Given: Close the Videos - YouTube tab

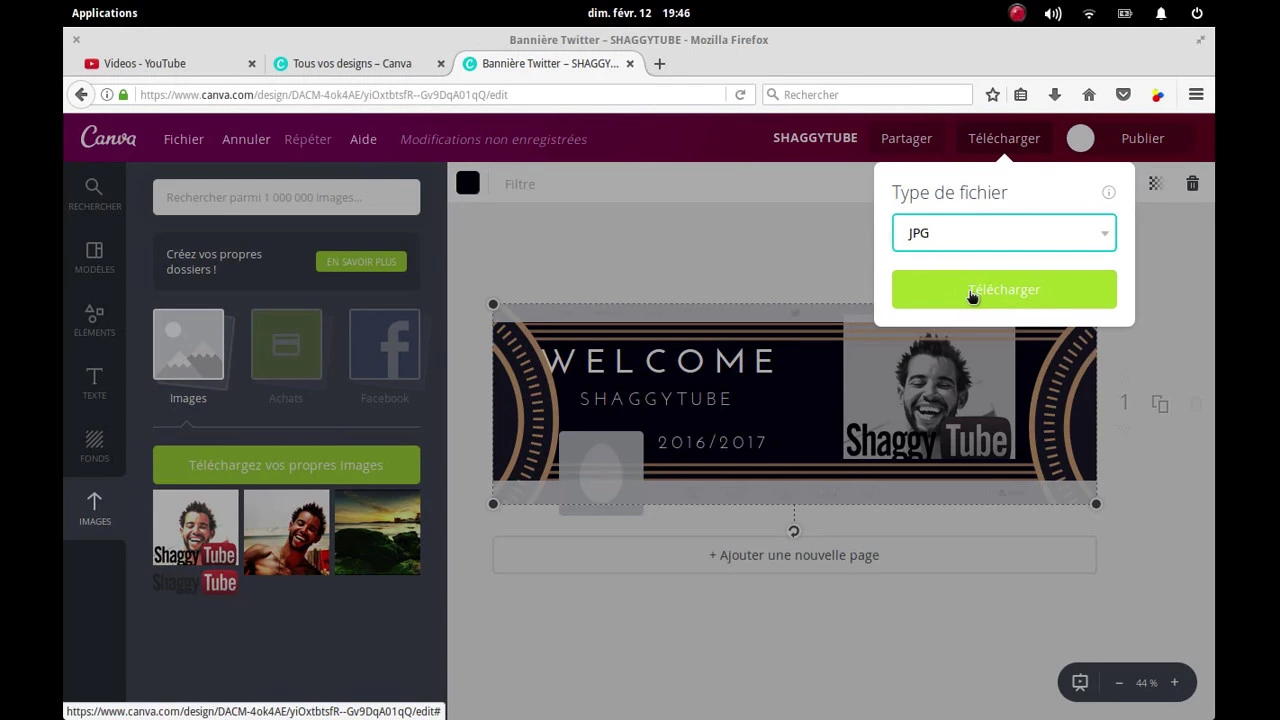Looking at the screenshot, I should pos(252,63).
